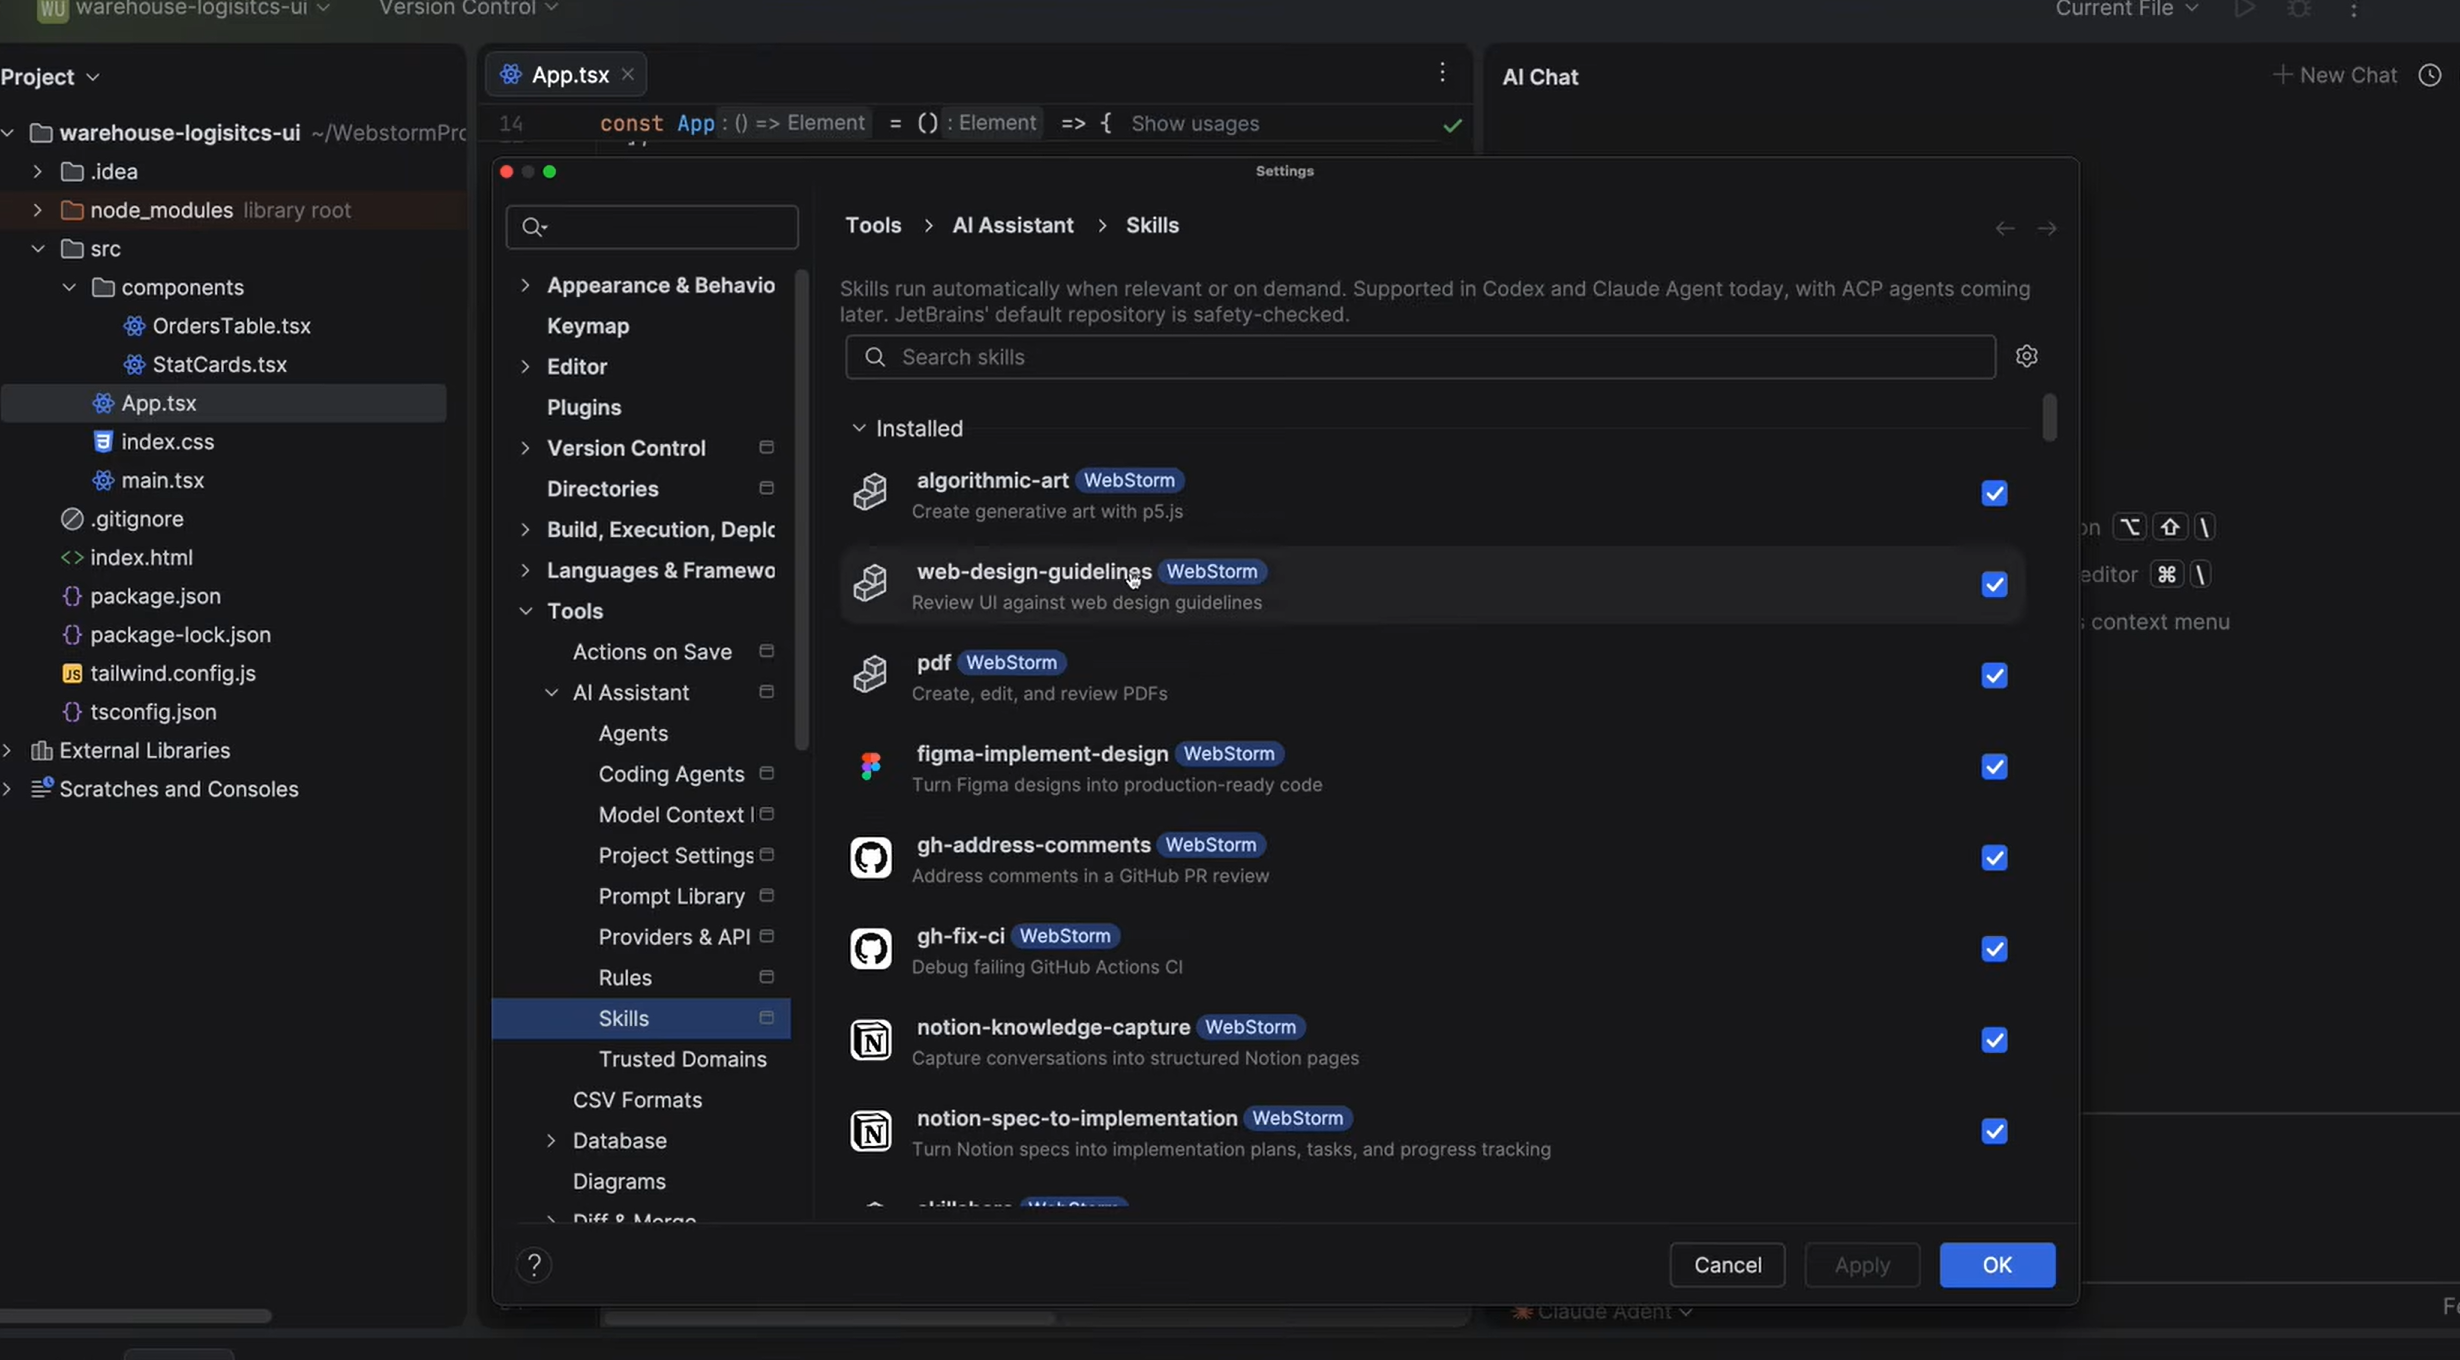Click project-level marker icon beside Version Control
The width and height of the screenshot is (2460, 1360).
click(x=767, y=447)
